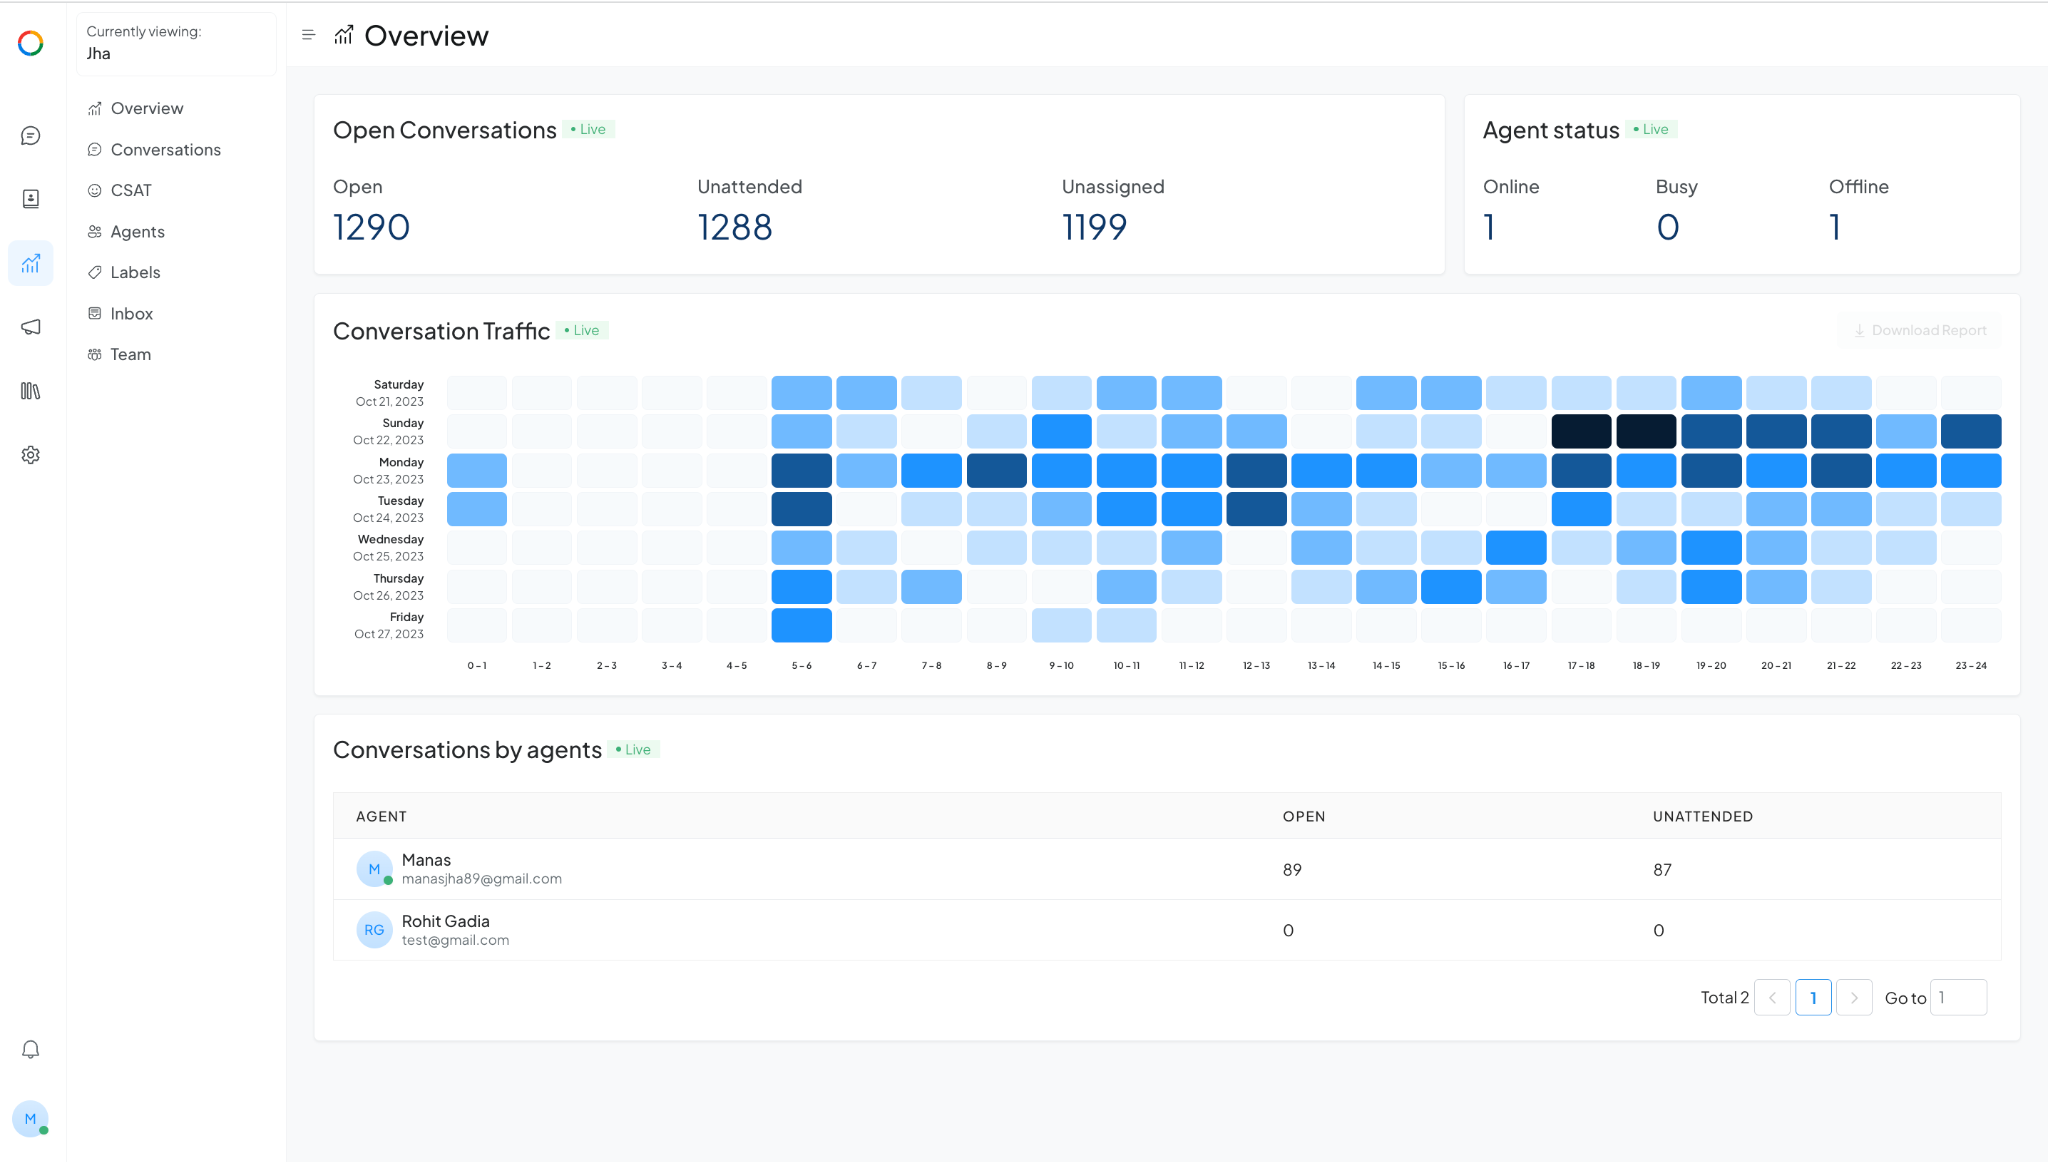
Task: Select CSAT report menu item
Action: click(131, 190)
